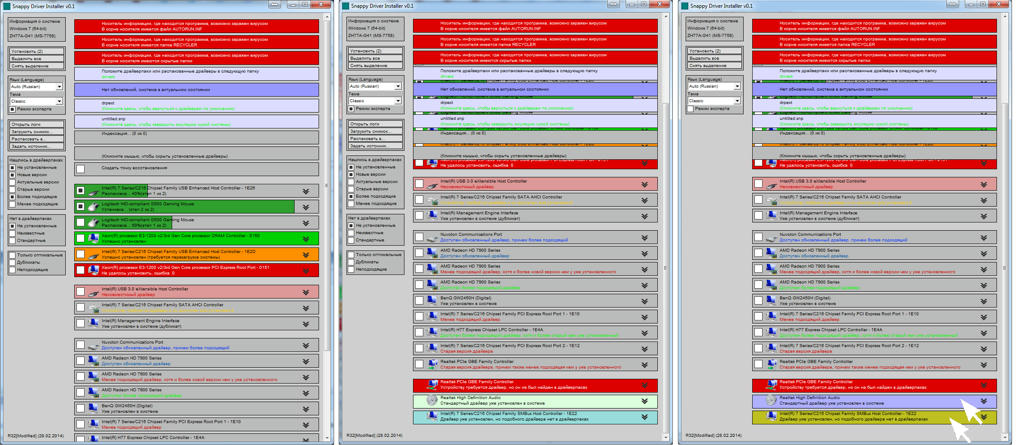Tick checkbox of Nuvoton Communications Port row, middle window
This screenshot has width=1024, height=445.
click(419, 237)
